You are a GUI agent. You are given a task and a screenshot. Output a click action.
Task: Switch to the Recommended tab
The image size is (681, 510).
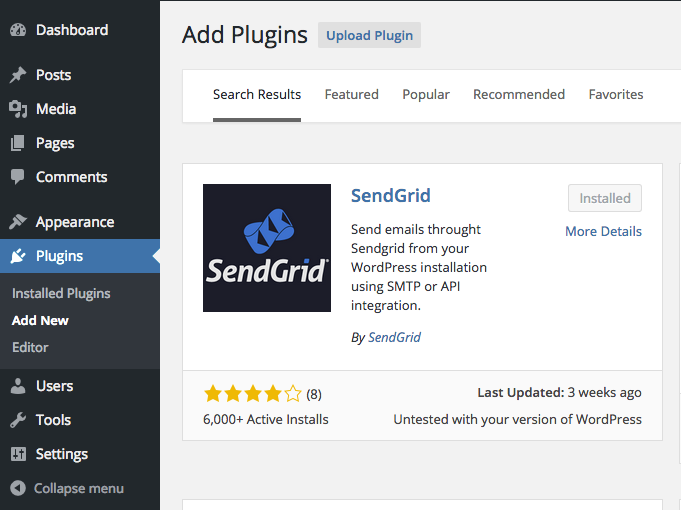[x=519, y=95]
